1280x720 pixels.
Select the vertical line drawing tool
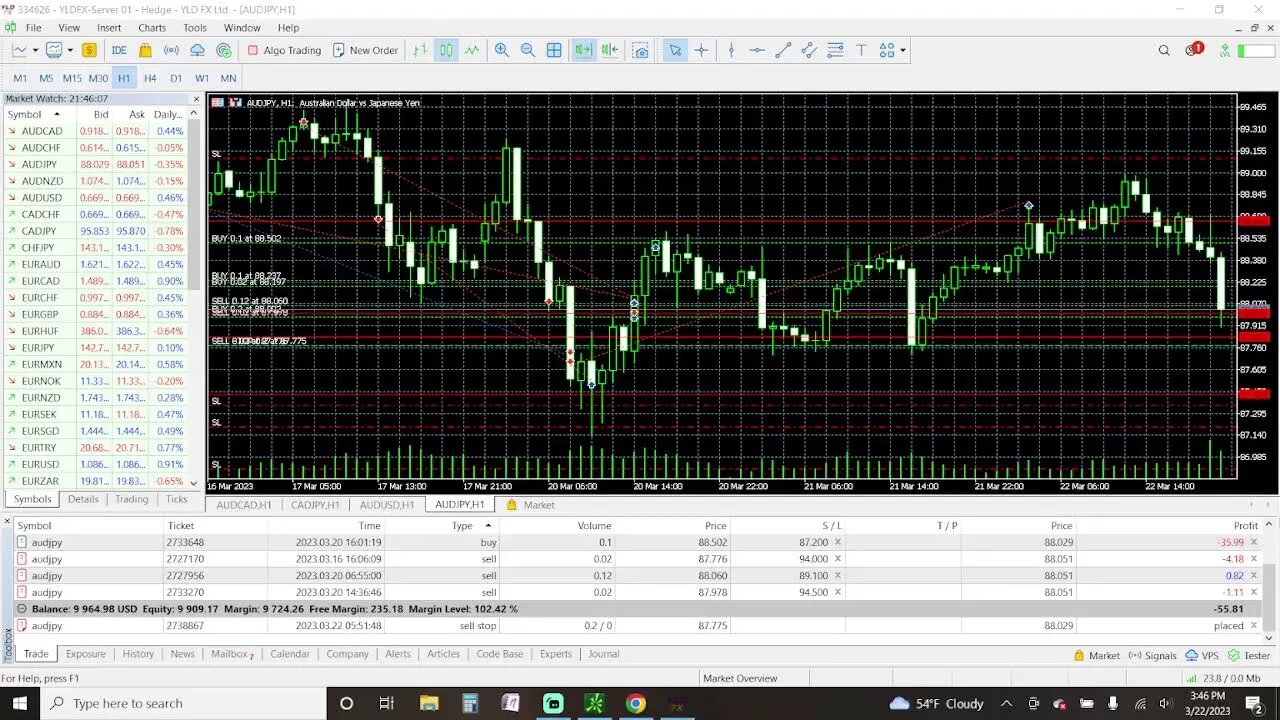pyautogui.click(x=731, y=50)
